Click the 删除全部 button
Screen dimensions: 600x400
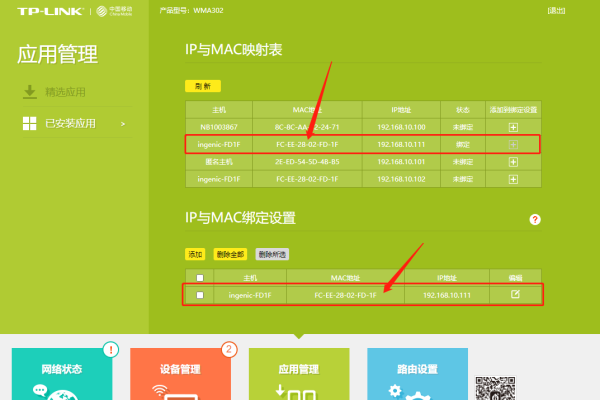coord(230,254)
